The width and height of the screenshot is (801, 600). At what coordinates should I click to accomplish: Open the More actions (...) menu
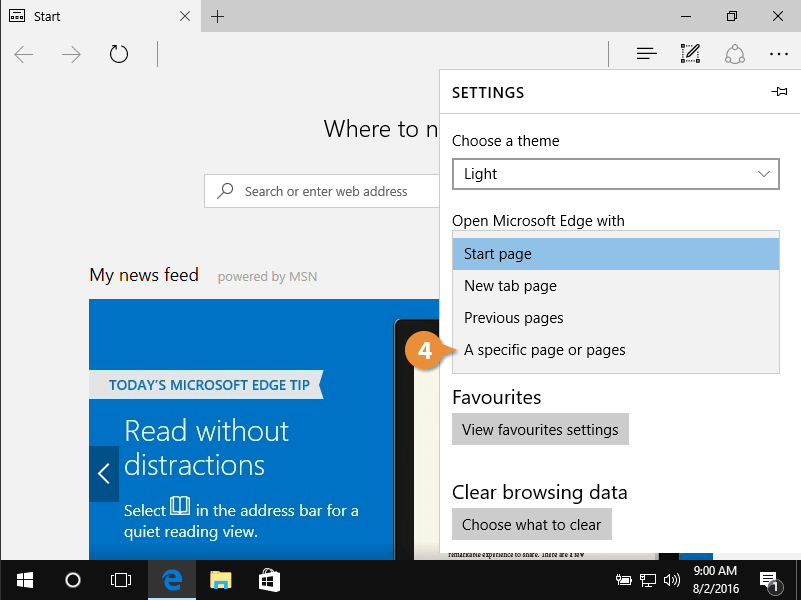coord(779,53)
